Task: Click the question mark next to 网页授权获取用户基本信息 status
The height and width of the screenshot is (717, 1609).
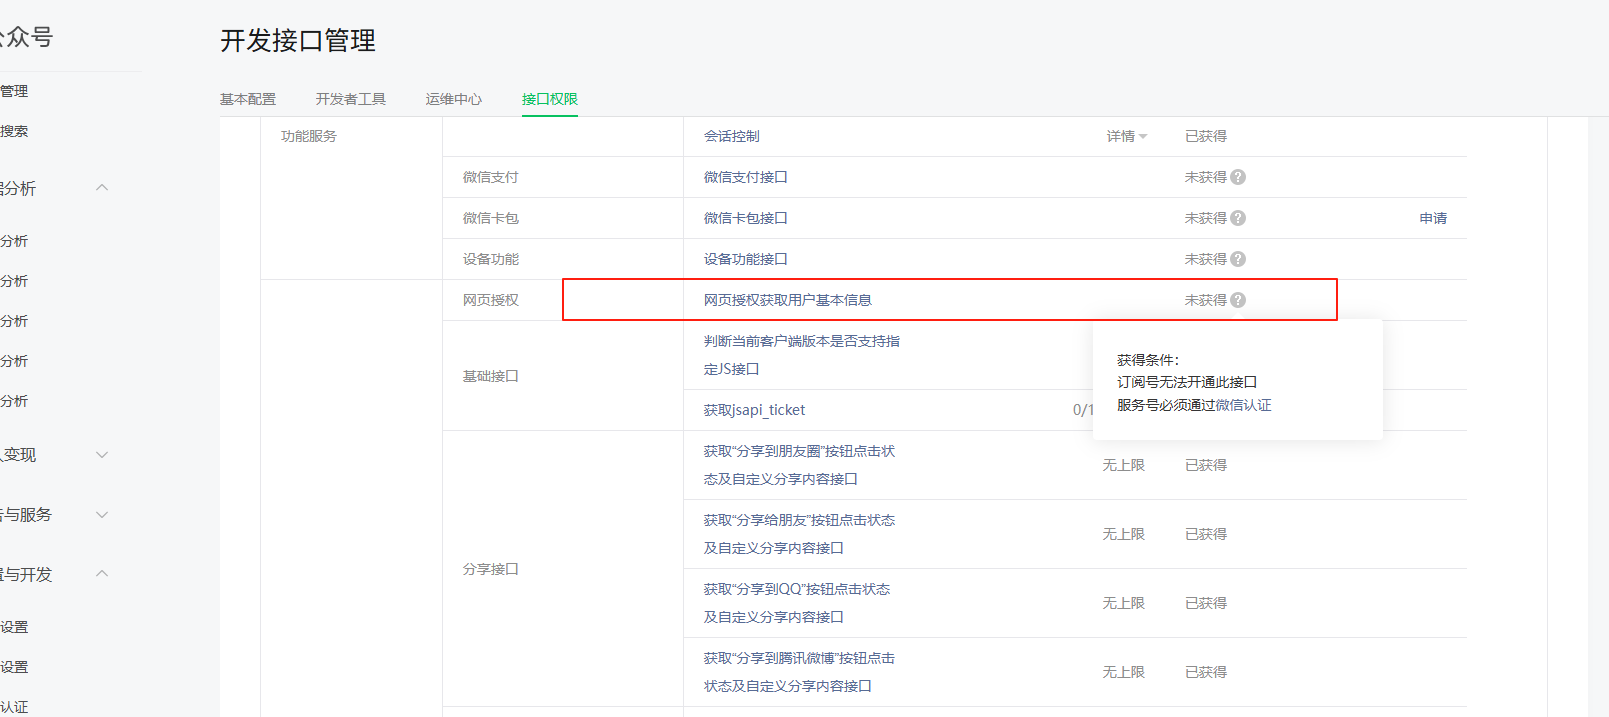Action: click(x=1238, y=300)
